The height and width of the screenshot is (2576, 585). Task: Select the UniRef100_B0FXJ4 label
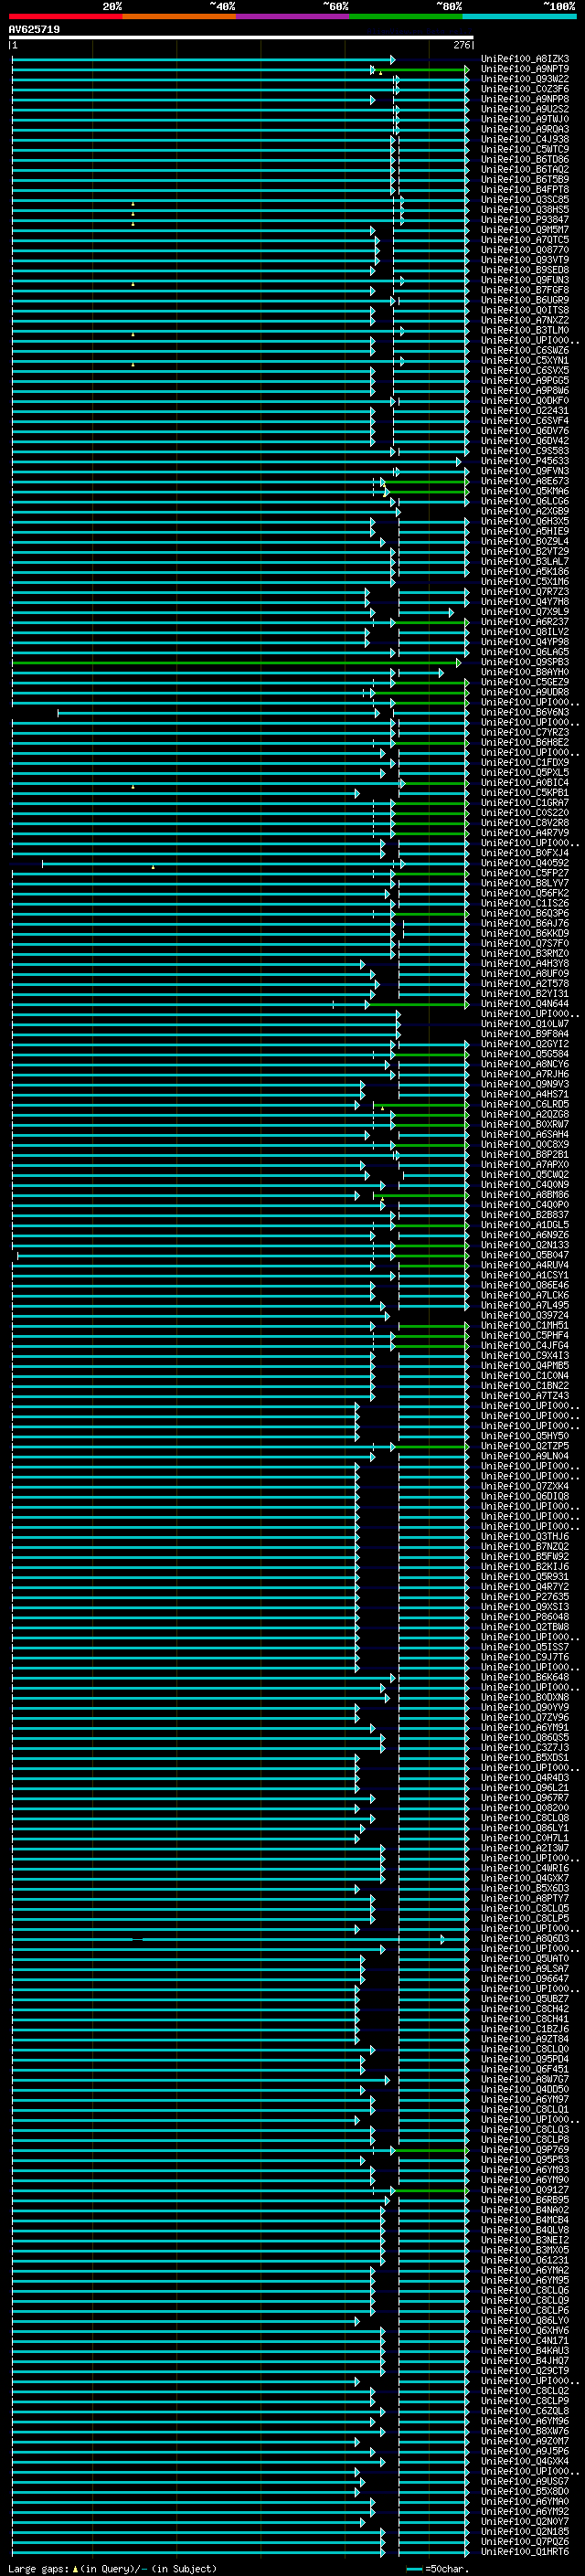coord(525,853)
